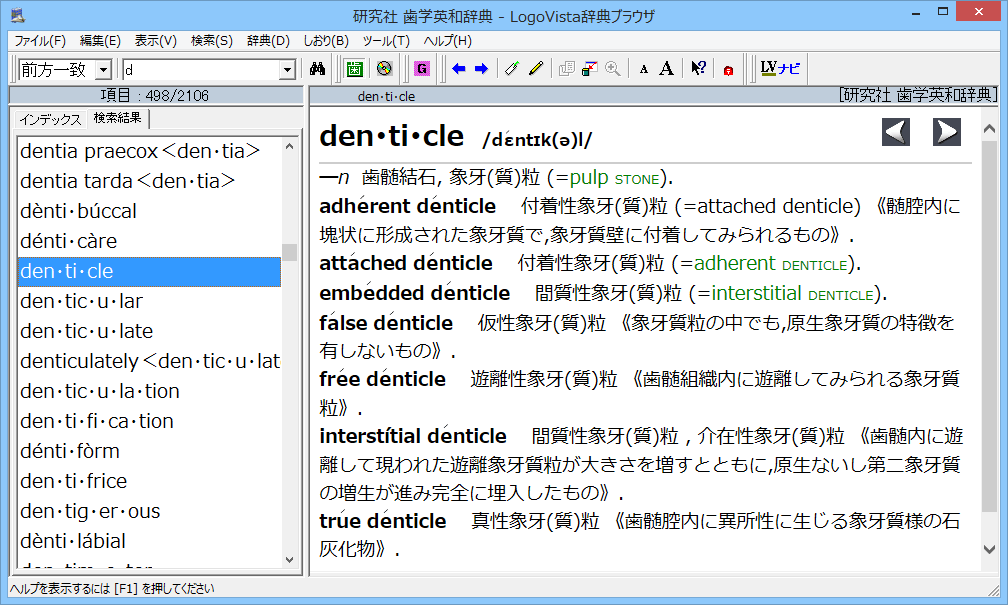Viewport: 1008px width, 605px height.
Task: Click results list scroll up arrow
Action: click(x=289, y=147)
